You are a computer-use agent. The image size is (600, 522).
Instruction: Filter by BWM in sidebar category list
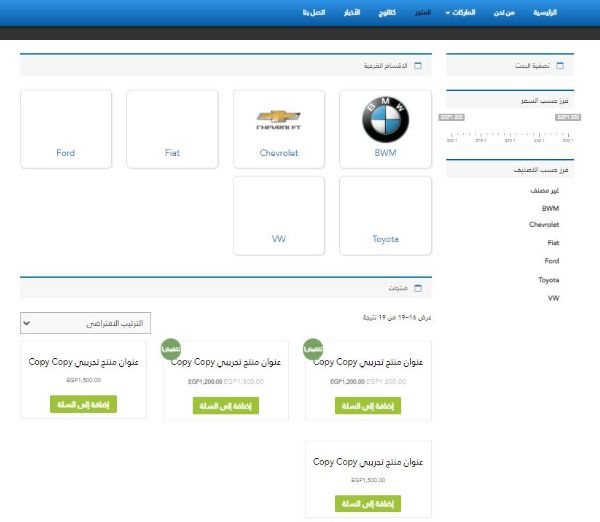[x=550, y=208]
